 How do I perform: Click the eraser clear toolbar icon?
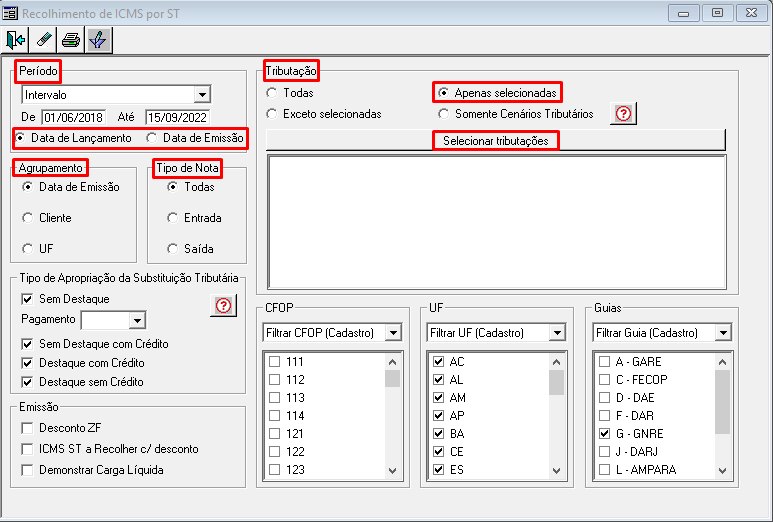(43, 40)
